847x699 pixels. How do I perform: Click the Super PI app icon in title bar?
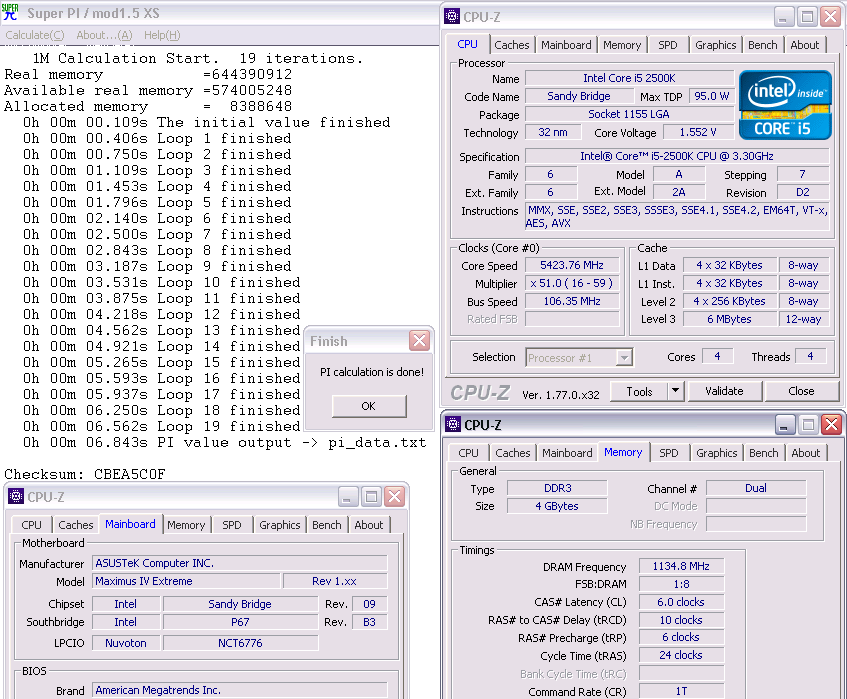[x=10, y=12]
